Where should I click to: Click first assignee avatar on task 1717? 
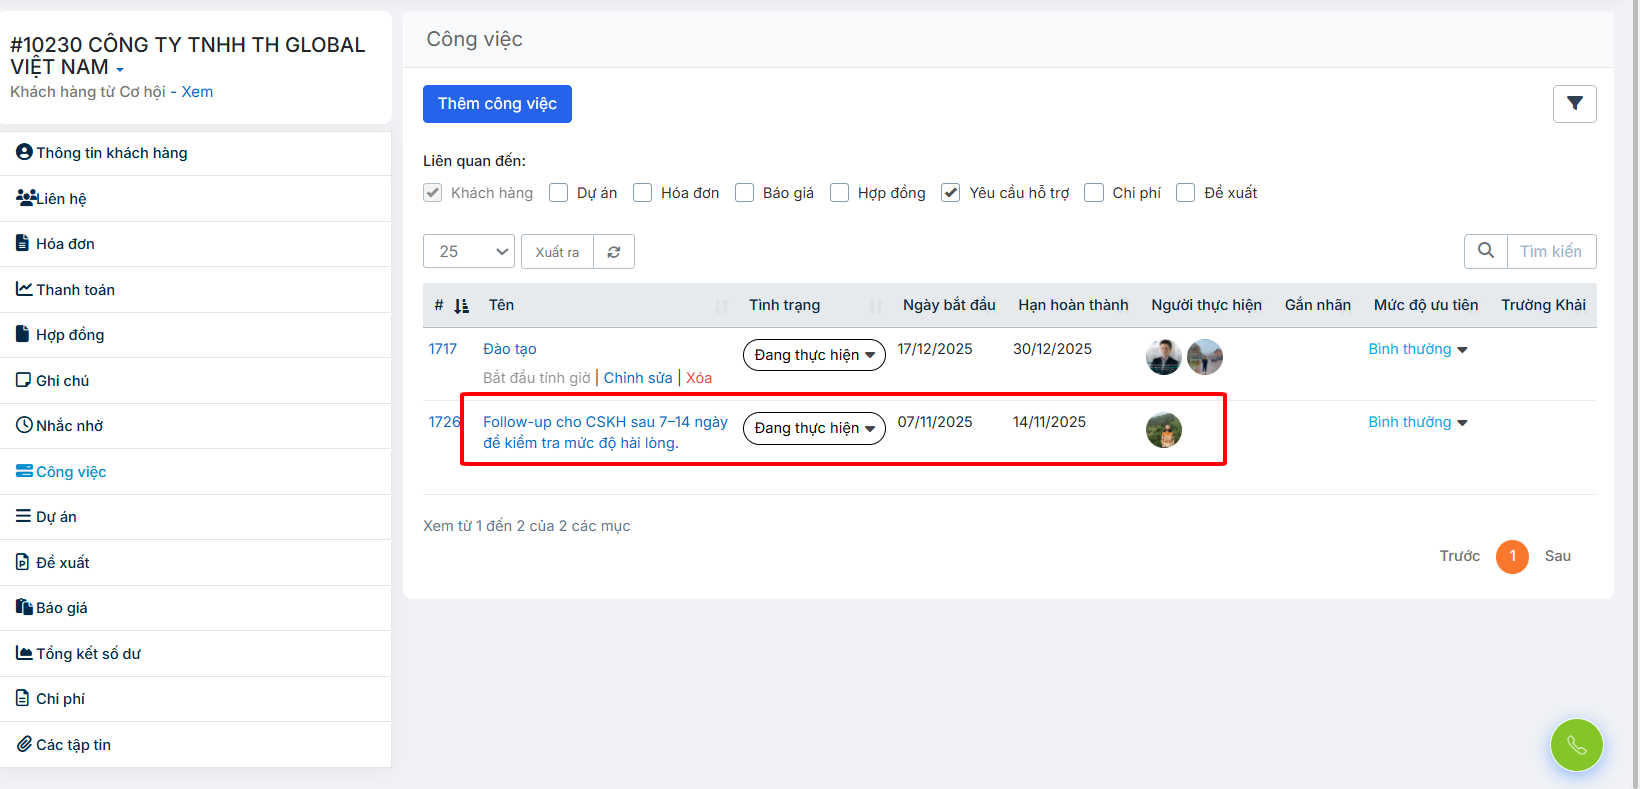tap(1163, 357)
